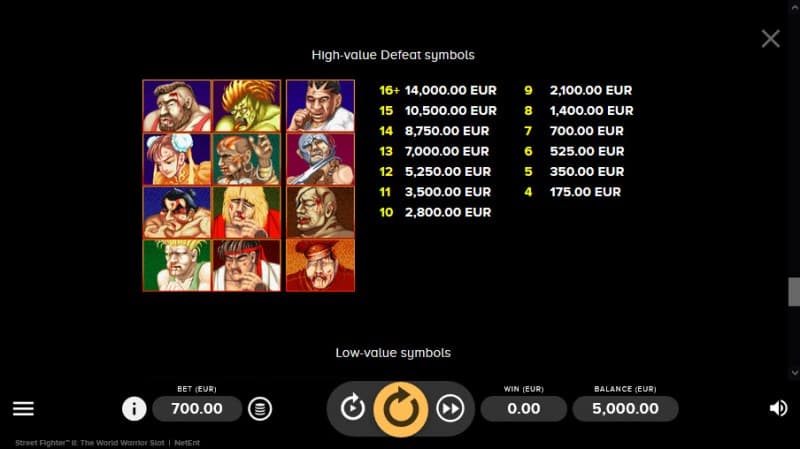
Task: Select the green Blanka defeat portrait
Action: pyautogui.click(x=246, y=106)
